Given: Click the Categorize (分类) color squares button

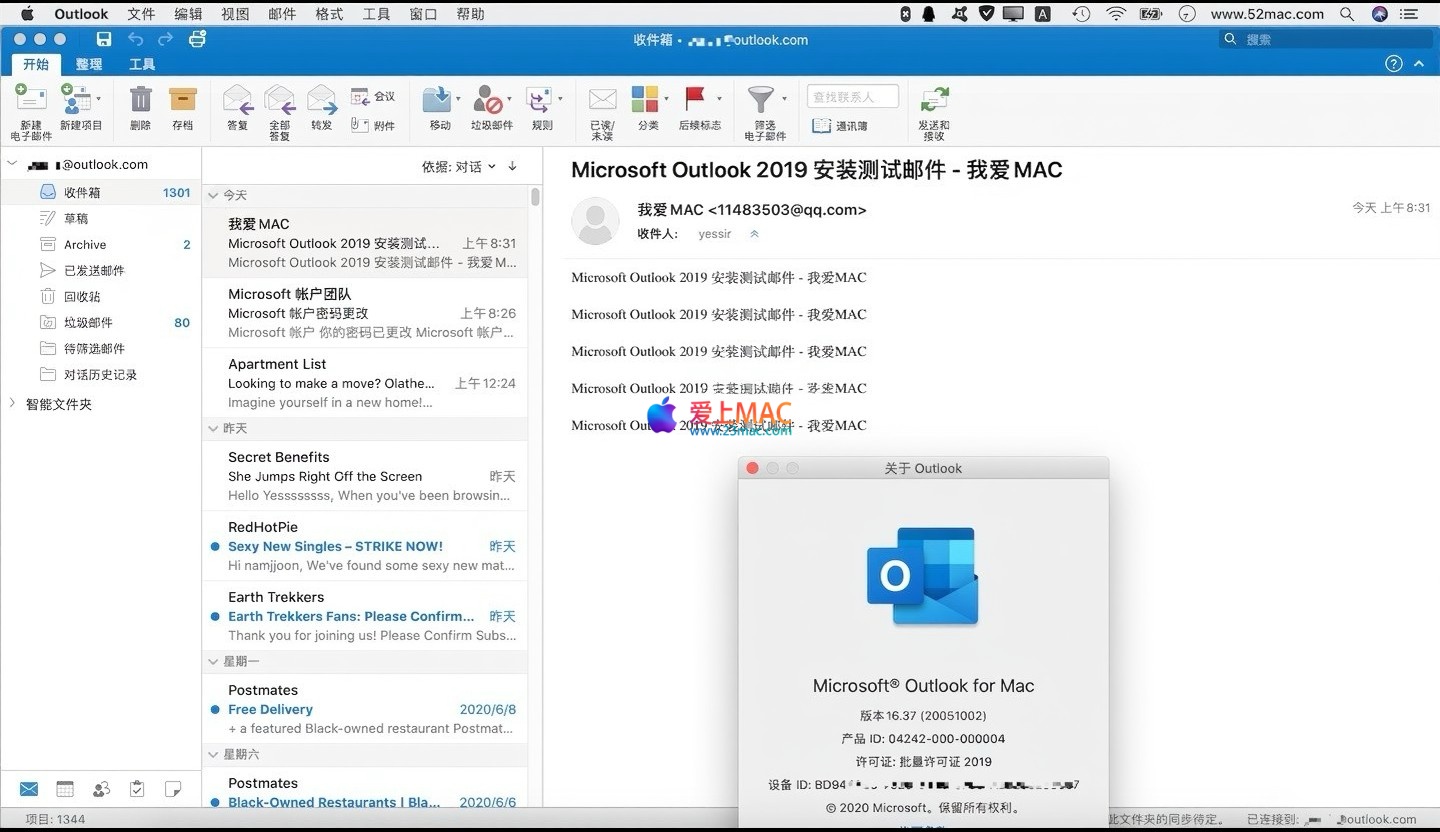Looking at the screenshot, I should click(645, 101).
